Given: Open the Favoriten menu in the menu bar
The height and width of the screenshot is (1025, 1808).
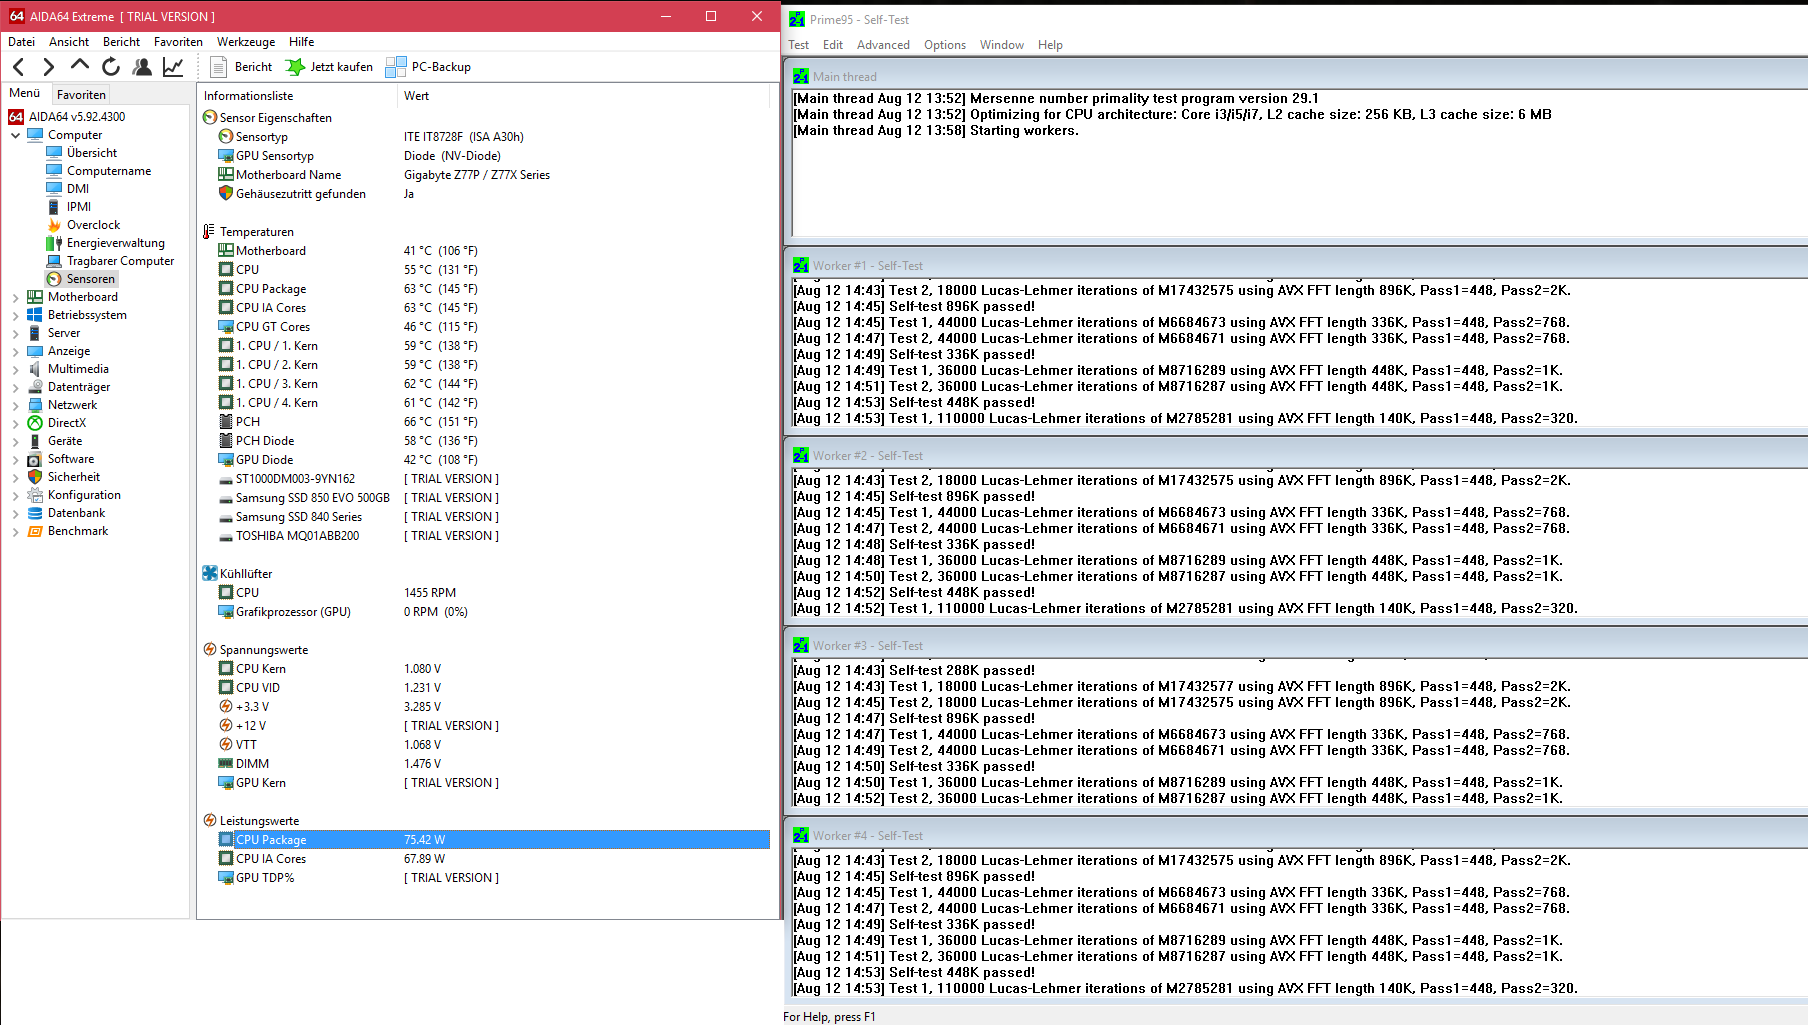Looking at the screenshot, I should tap(178, 42).
